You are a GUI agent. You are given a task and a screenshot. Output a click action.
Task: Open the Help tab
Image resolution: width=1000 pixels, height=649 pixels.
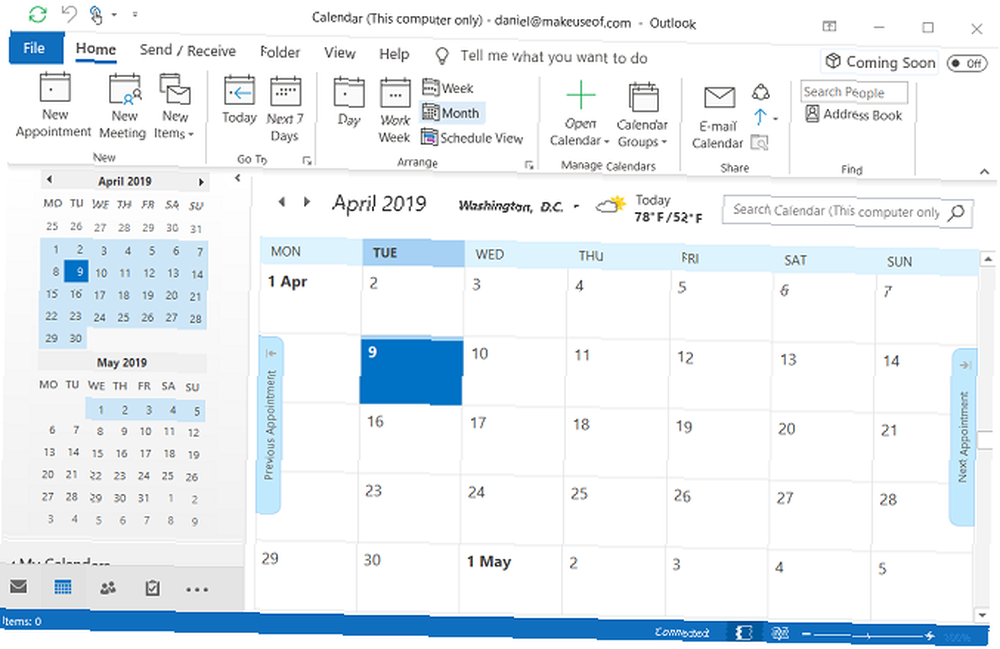(x=394, y=54)
